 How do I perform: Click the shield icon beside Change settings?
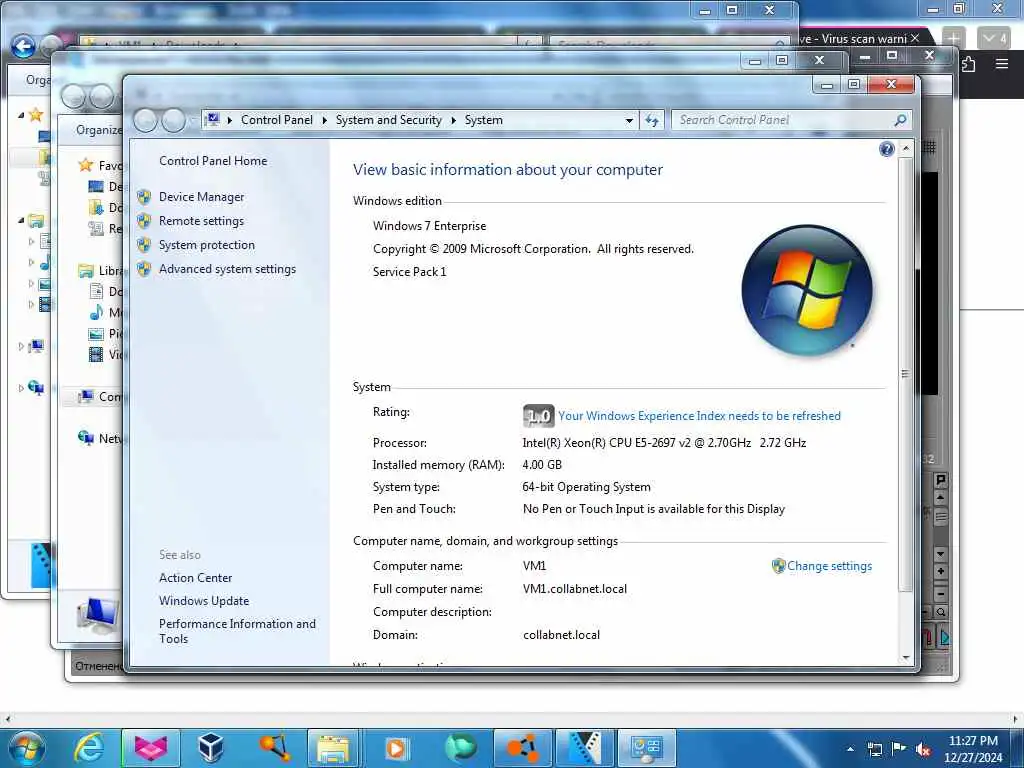[x=778, y=566]
